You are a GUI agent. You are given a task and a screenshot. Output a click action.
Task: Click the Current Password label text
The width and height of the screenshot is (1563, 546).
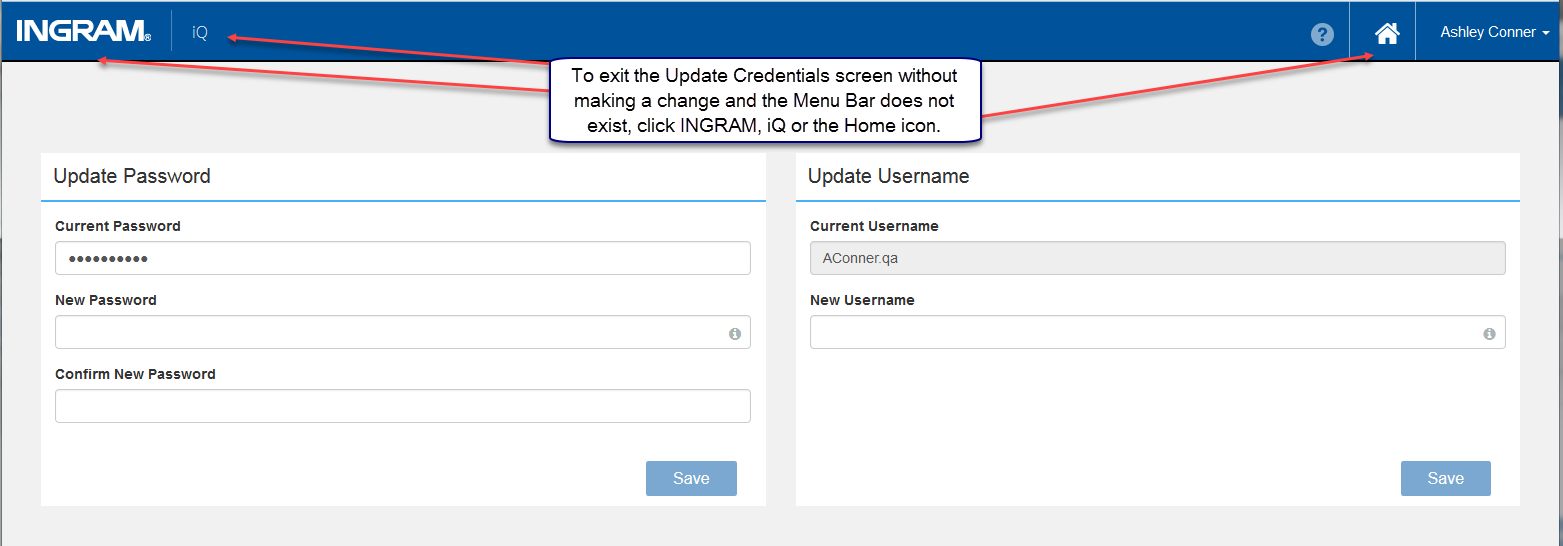click(118, 226)
